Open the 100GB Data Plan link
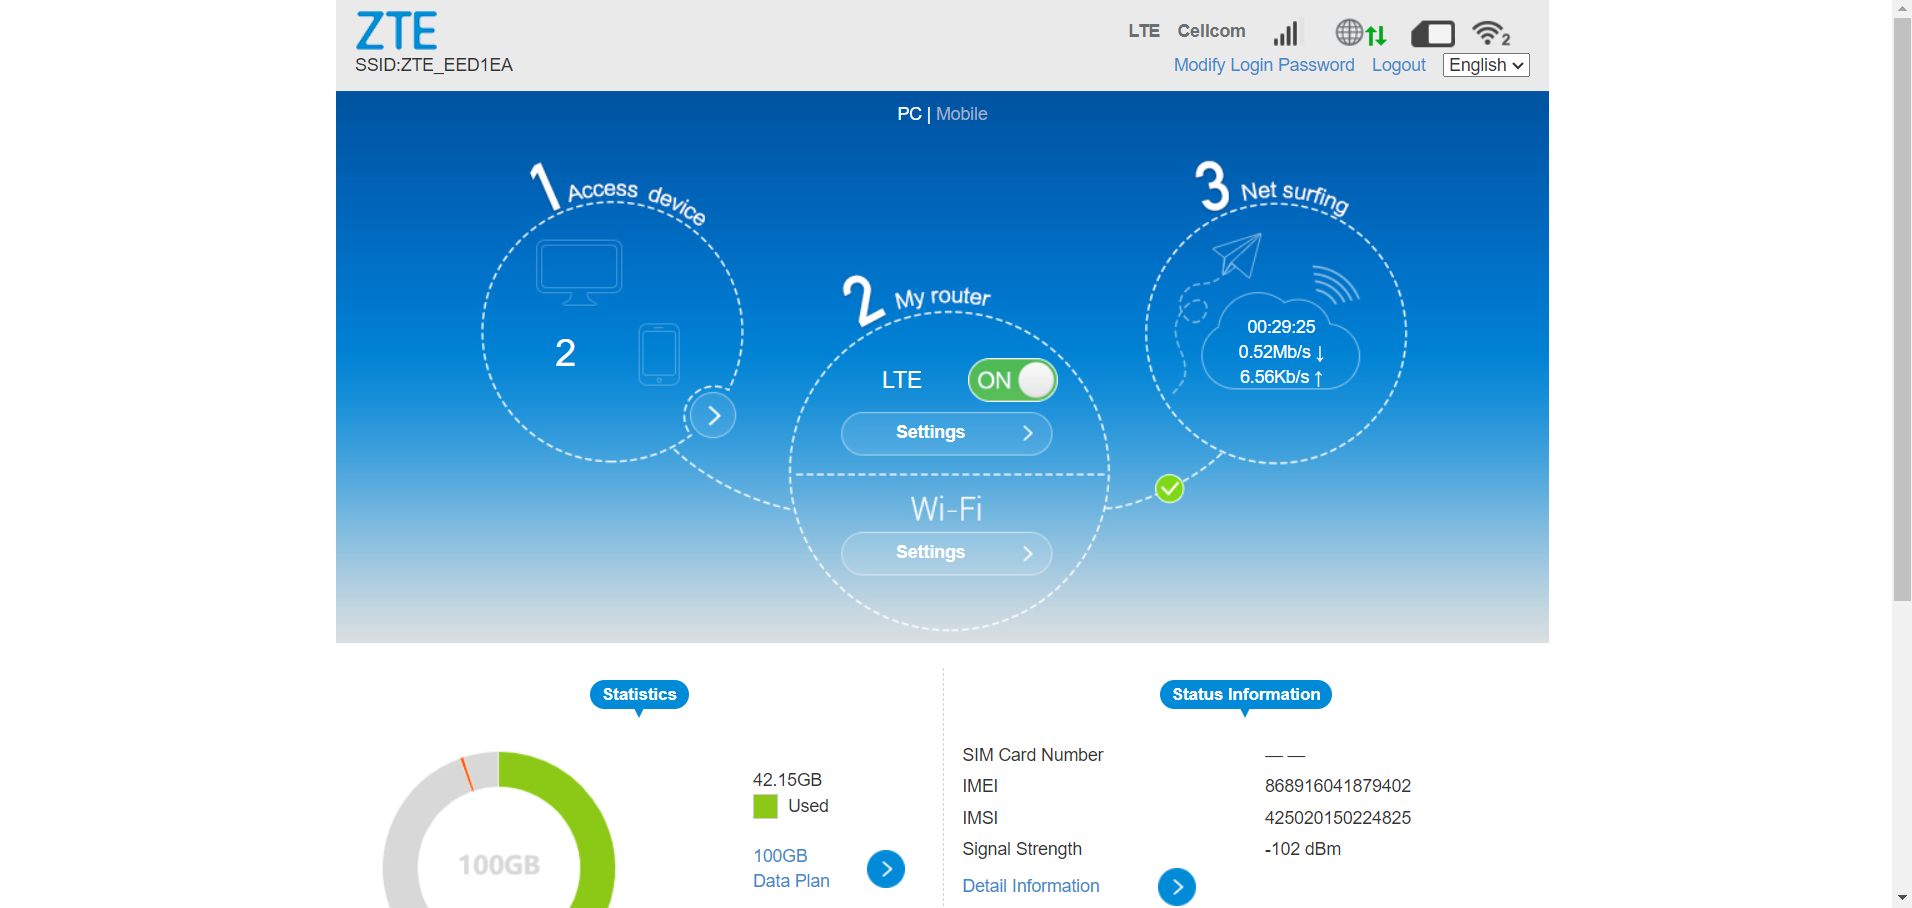1912x908 pixels. pyautogui.click(x=791, y=868)
